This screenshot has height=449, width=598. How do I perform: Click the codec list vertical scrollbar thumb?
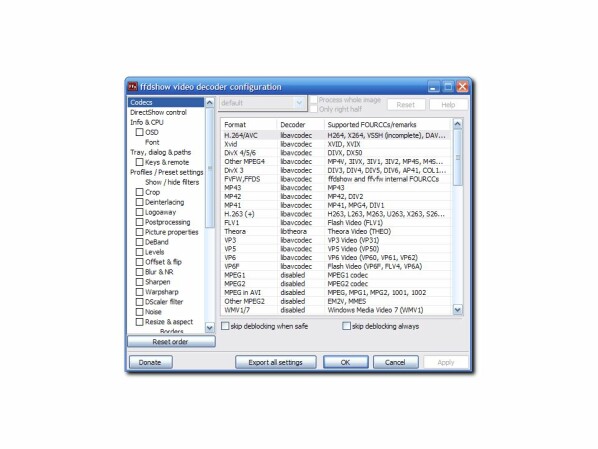click(458, 158)
